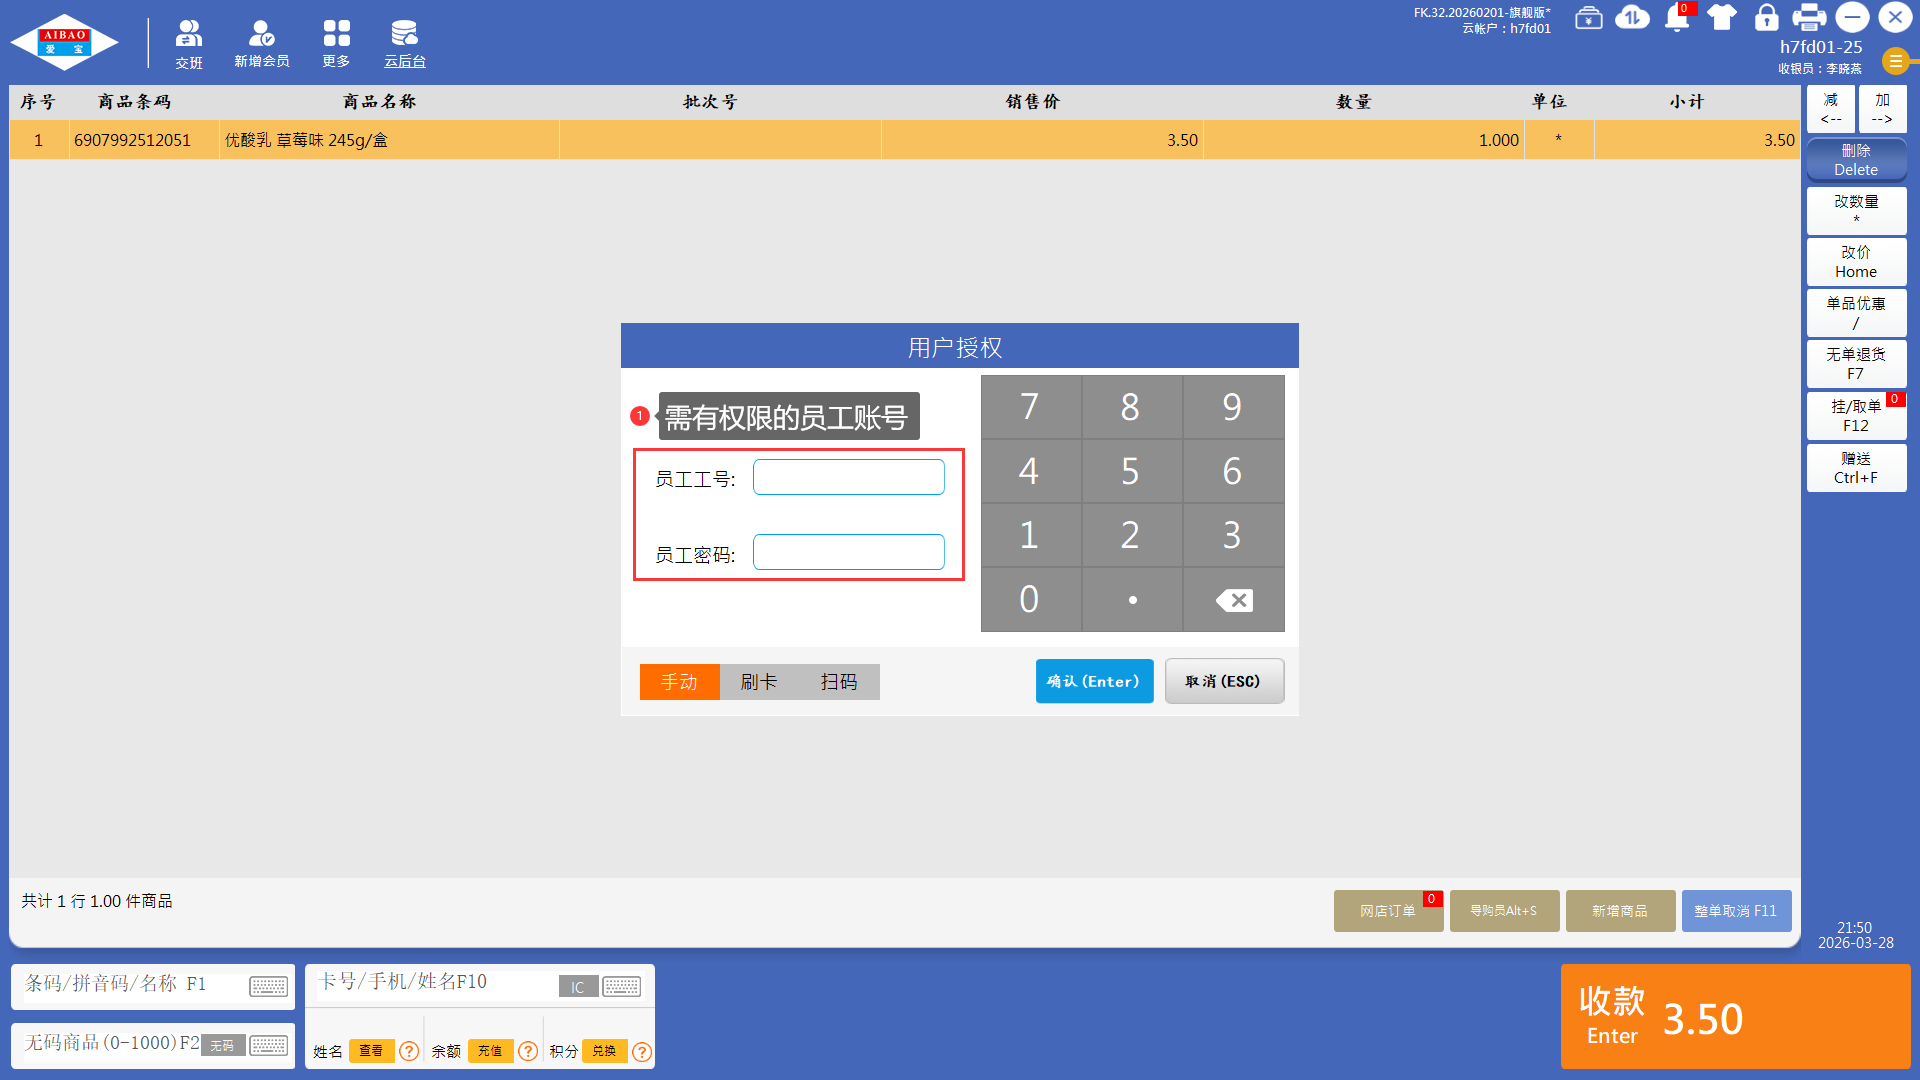The height and width of the screenshot is (1080, 1920).
Task: Click the shirt skin theme icon
Action: point(1722,18)
